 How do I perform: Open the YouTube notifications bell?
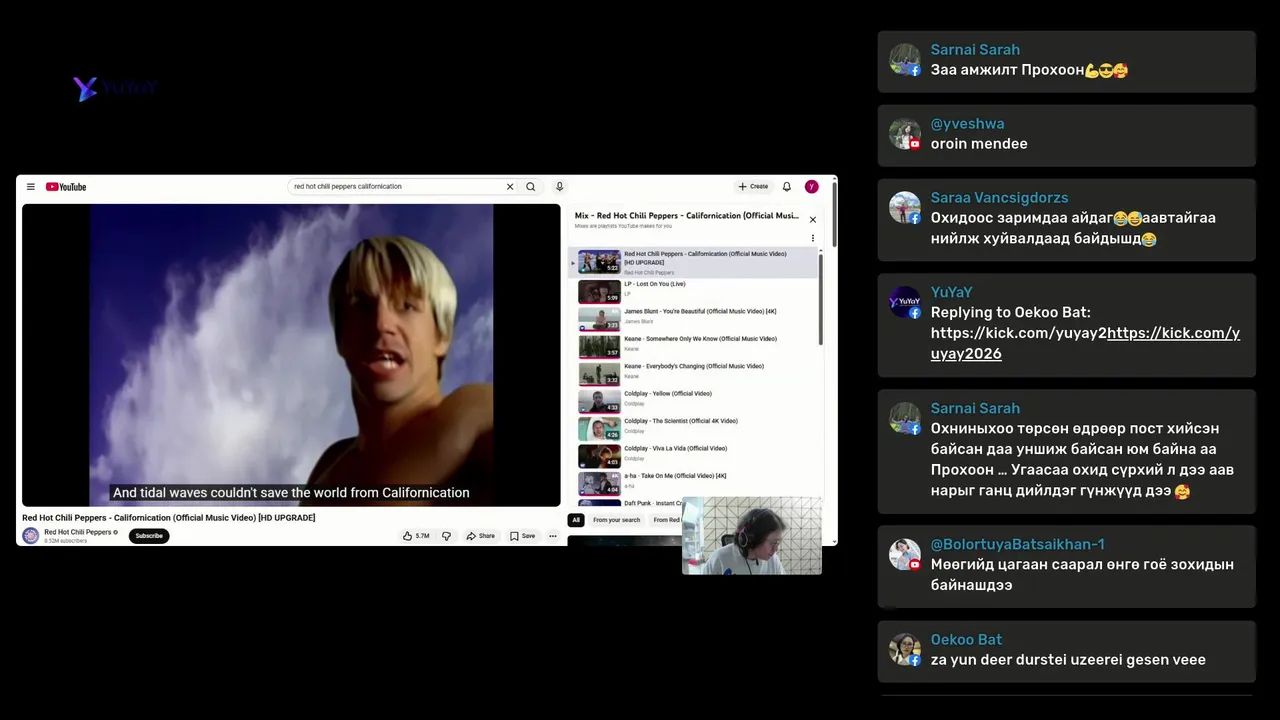click(787, 187)
